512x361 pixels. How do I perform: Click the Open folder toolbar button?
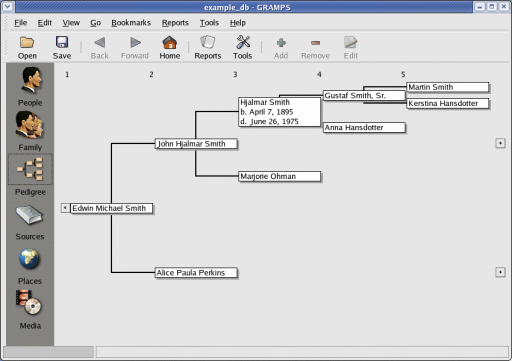pos(27,47)
